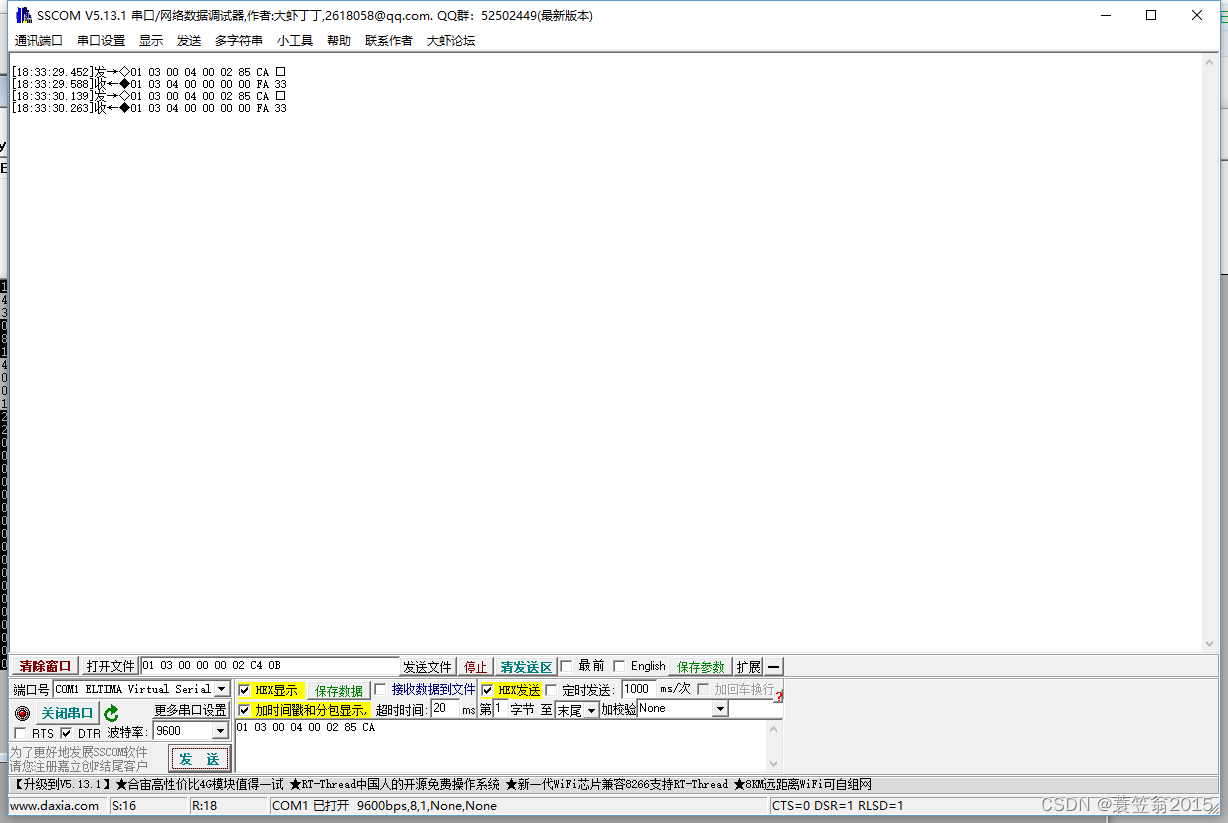Click the send area scrollbar up arrow

(x=774, y=728)
